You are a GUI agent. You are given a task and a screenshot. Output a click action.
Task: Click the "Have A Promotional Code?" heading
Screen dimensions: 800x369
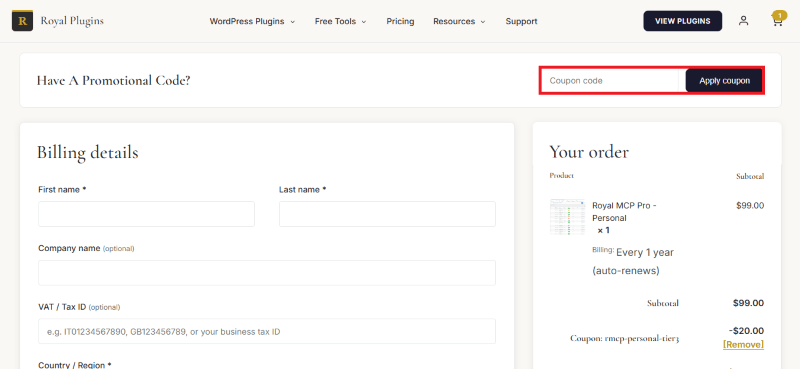(113, 81)
